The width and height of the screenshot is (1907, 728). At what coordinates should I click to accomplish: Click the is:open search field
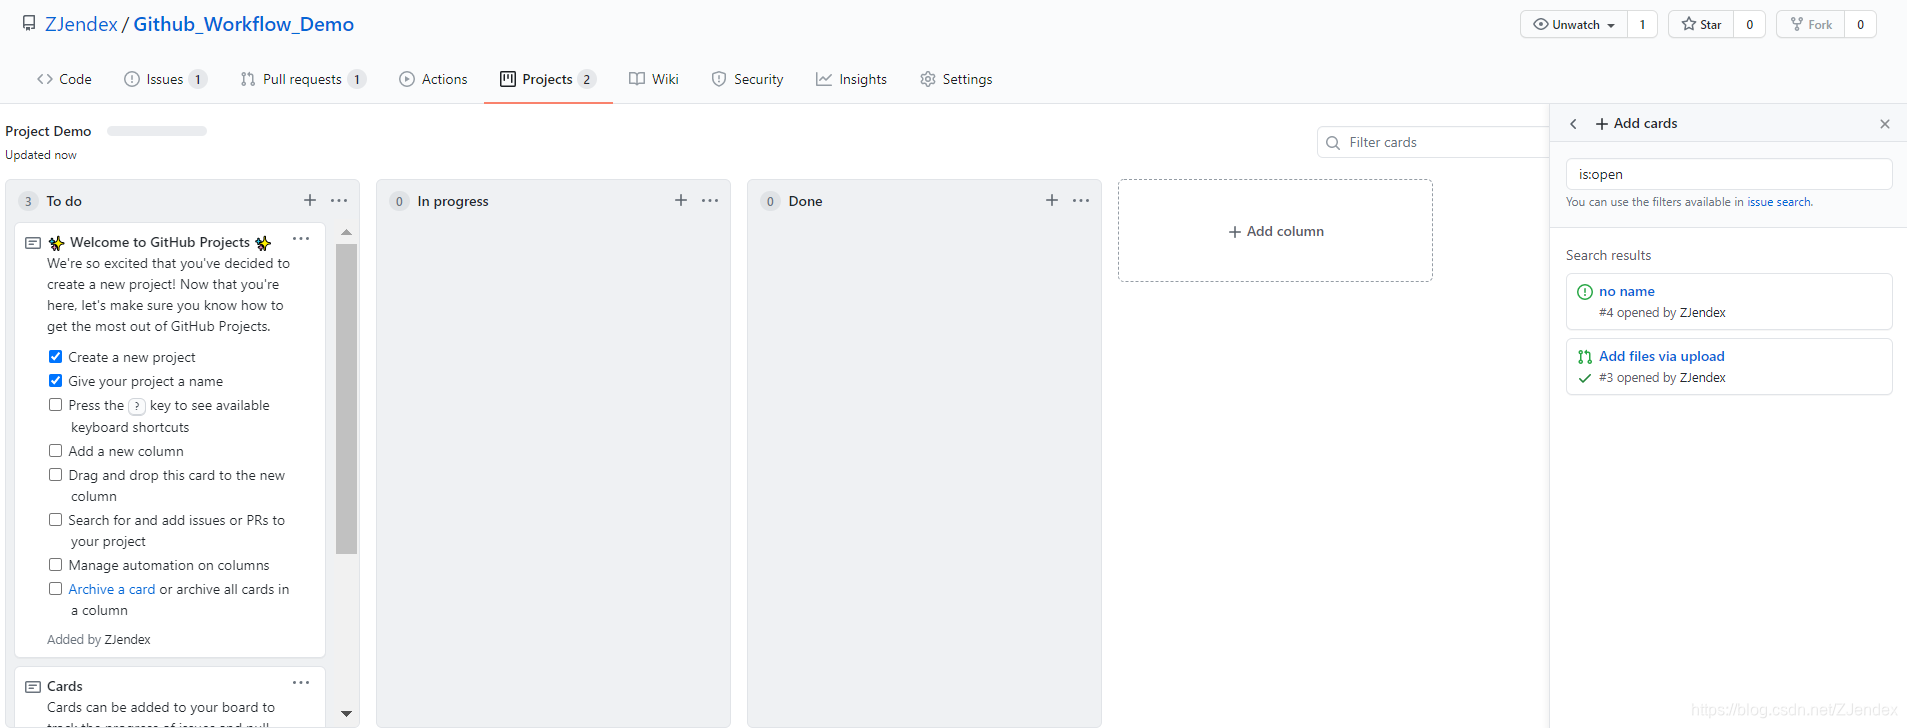click(x=1729, y=174)
